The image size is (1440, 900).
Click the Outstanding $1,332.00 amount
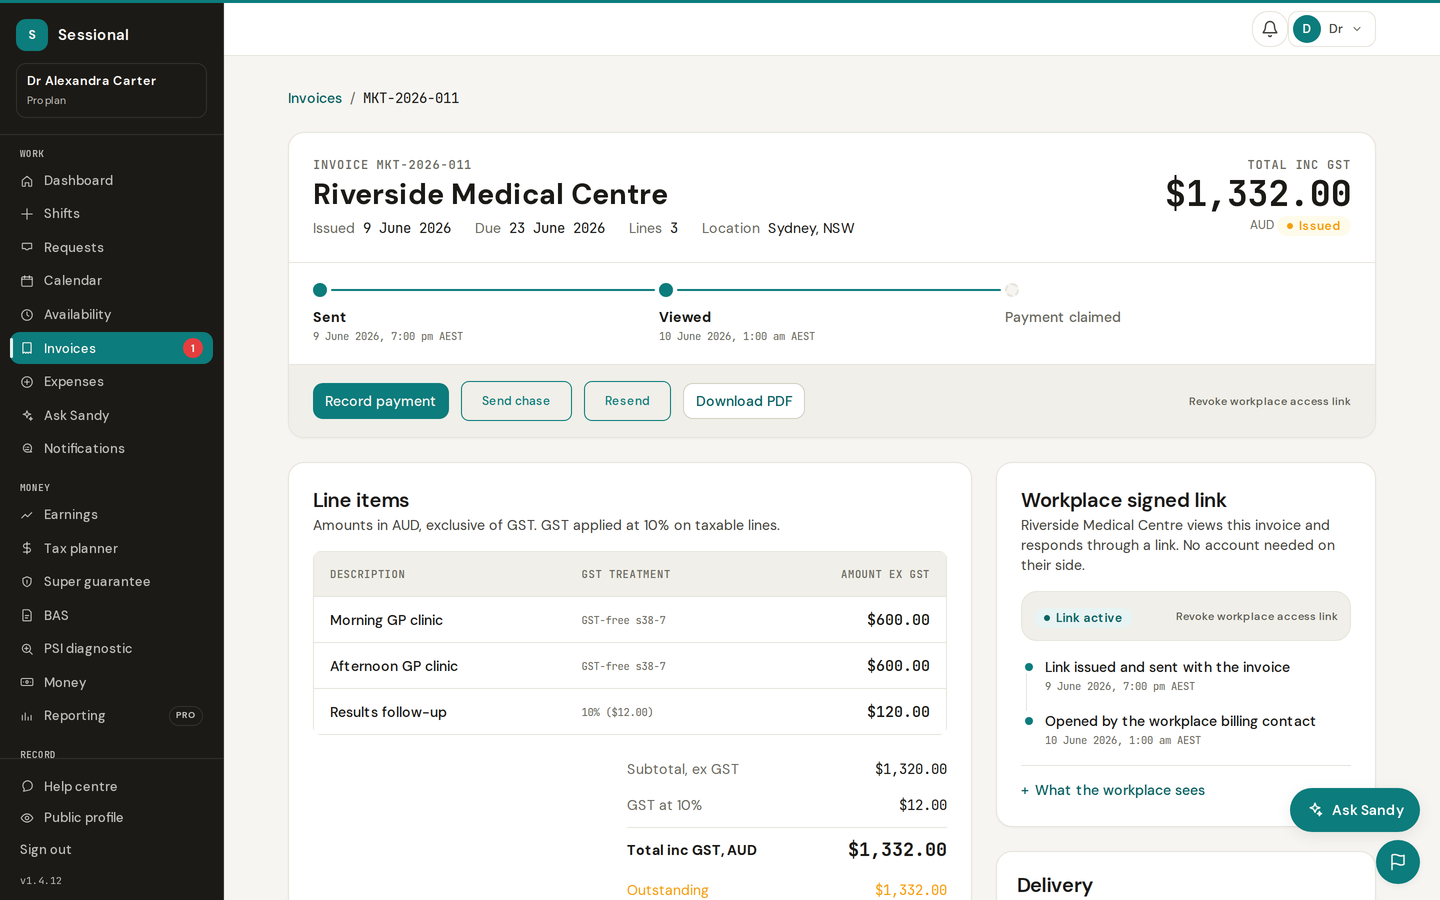coord(911,890)
